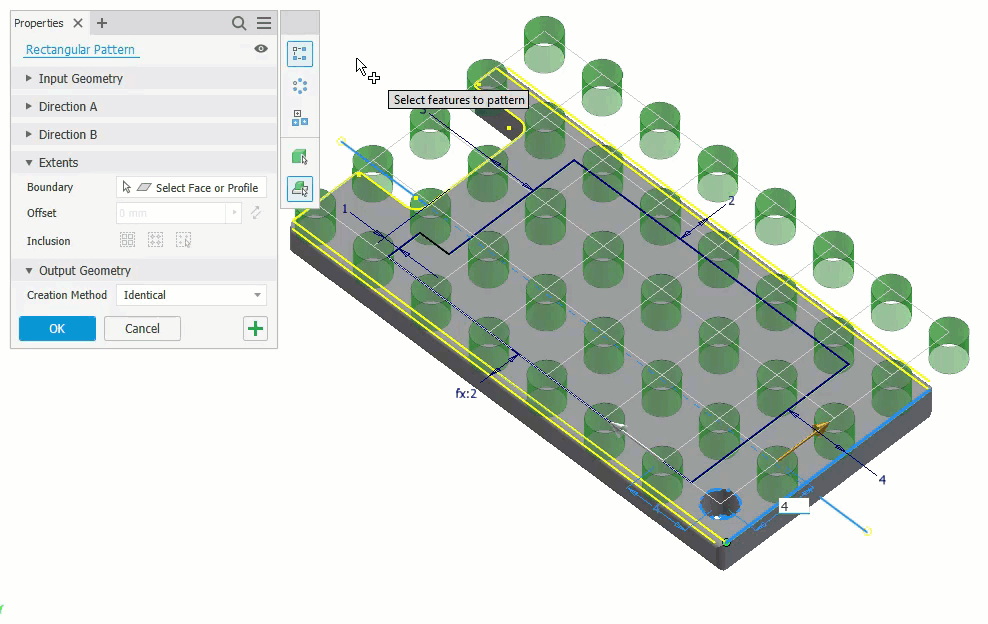Select the Circular Pattern type icon
The height and width of the screenshot is (624, 988).
pos(300,86)
